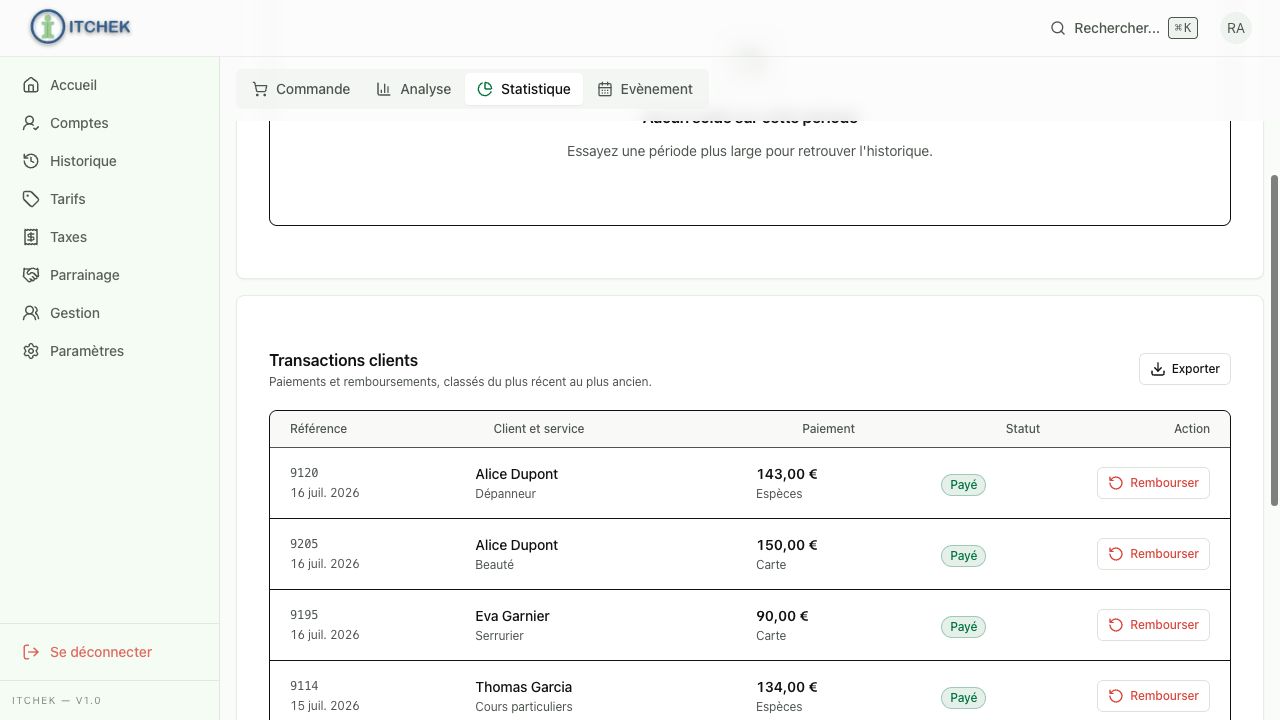Click refund arrow icon for reference 9195

1116,625
